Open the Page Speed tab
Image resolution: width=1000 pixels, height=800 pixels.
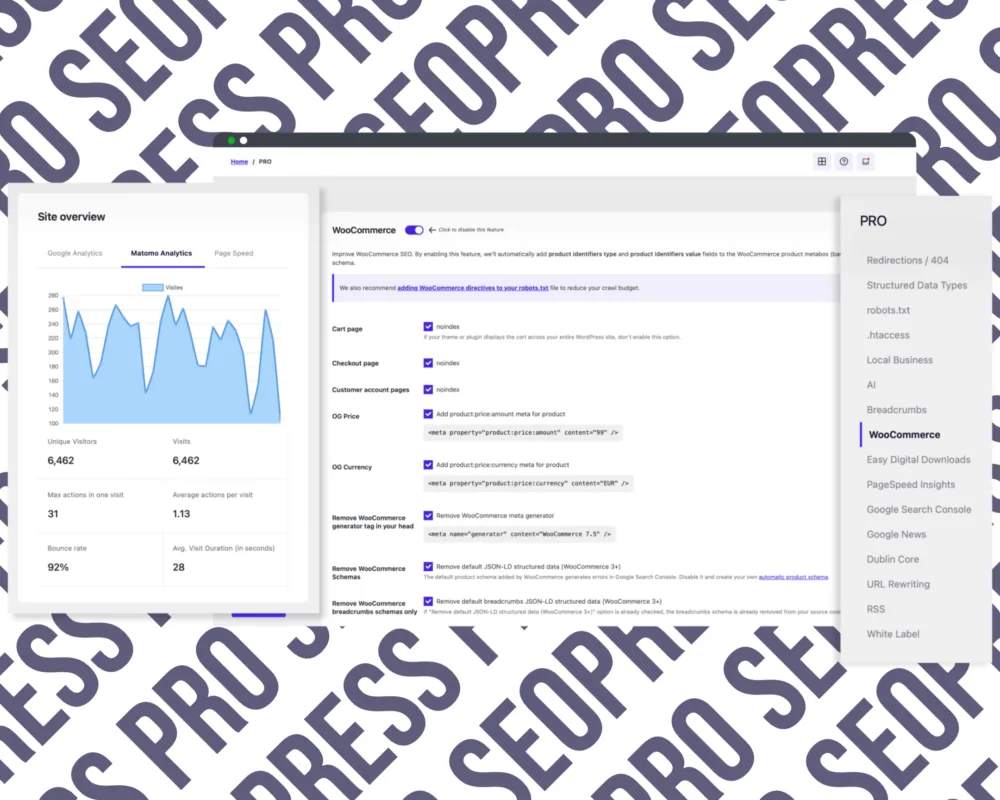[234, 253]
